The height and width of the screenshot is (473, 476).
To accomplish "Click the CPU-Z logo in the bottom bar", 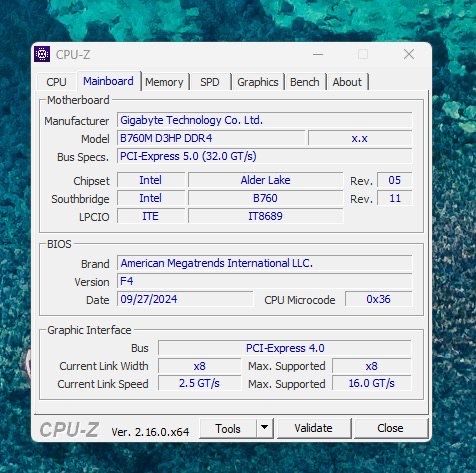I will (x=69, y=429).
